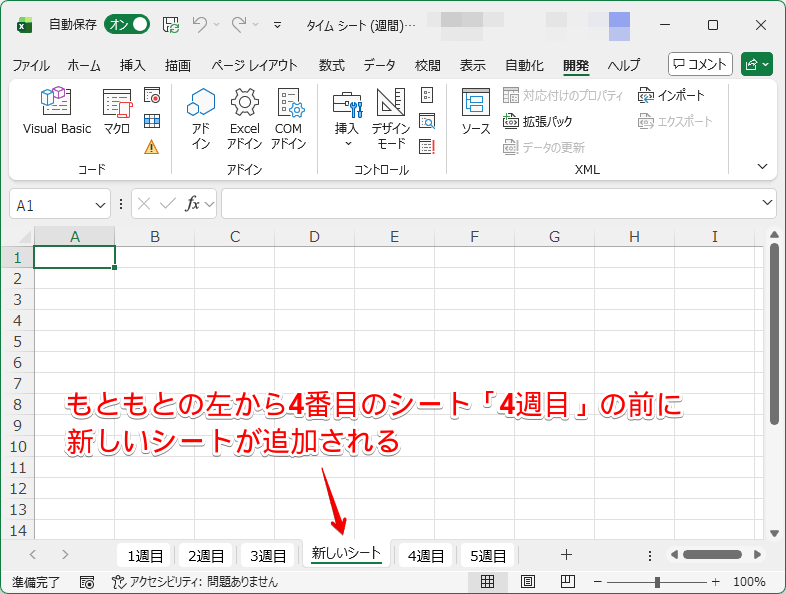This screenshot has width=786, height=594.
Task: Open Excel アドイン manager
Action: click(x=245, y=118)
